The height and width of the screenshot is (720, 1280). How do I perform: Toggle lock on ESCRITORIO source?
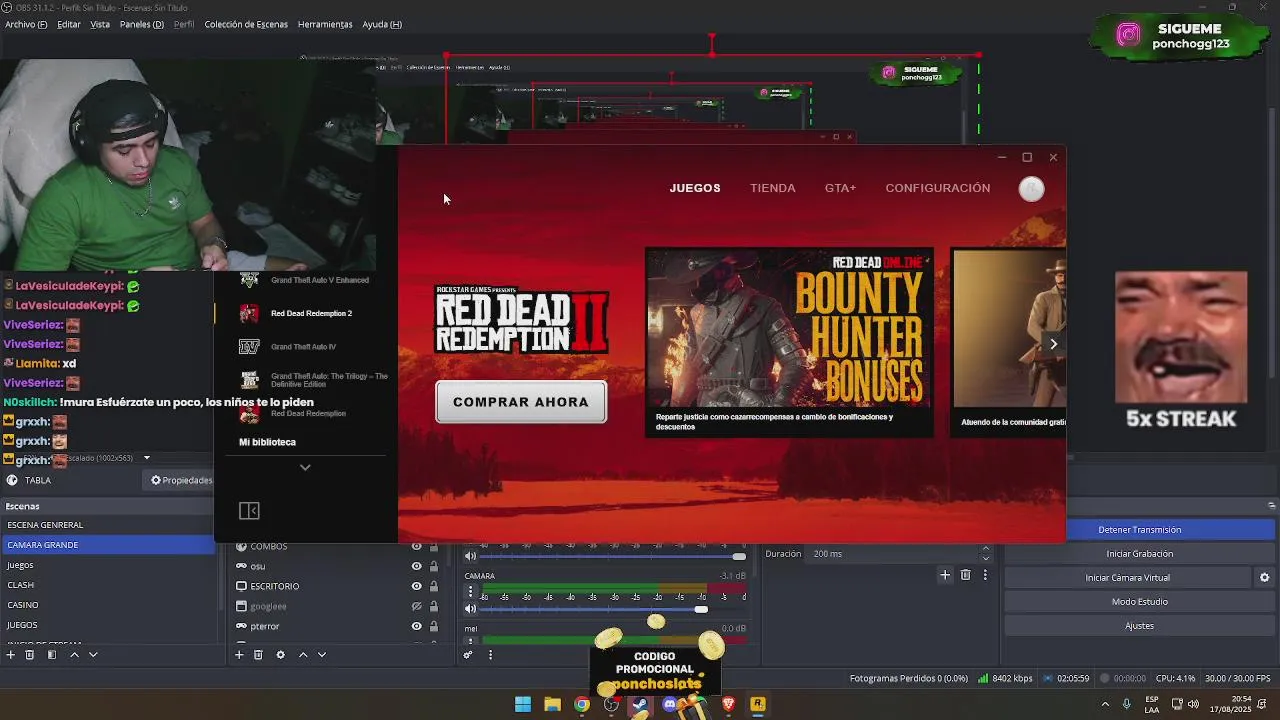(x=433, y=586)
